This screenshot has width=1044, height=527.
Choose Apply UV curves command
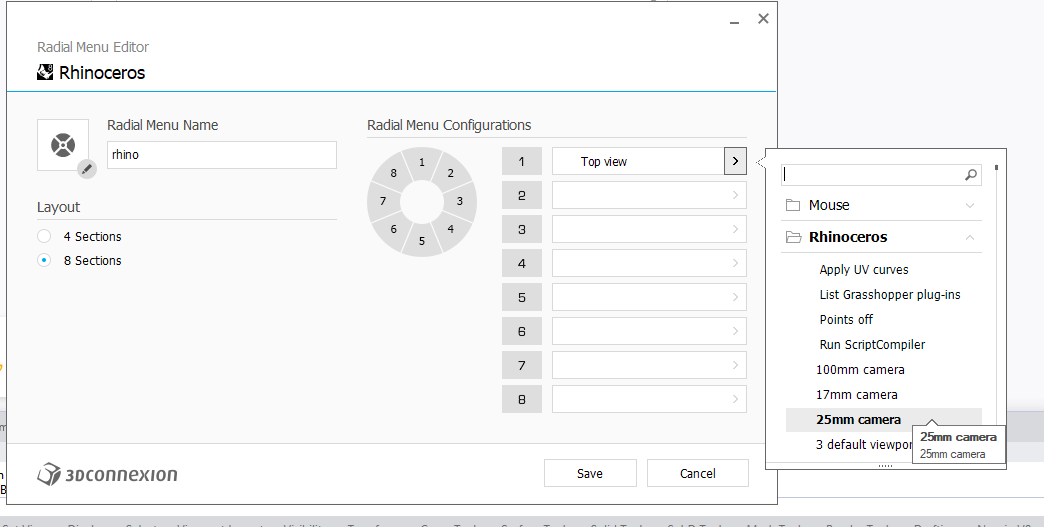pos(864,269)
